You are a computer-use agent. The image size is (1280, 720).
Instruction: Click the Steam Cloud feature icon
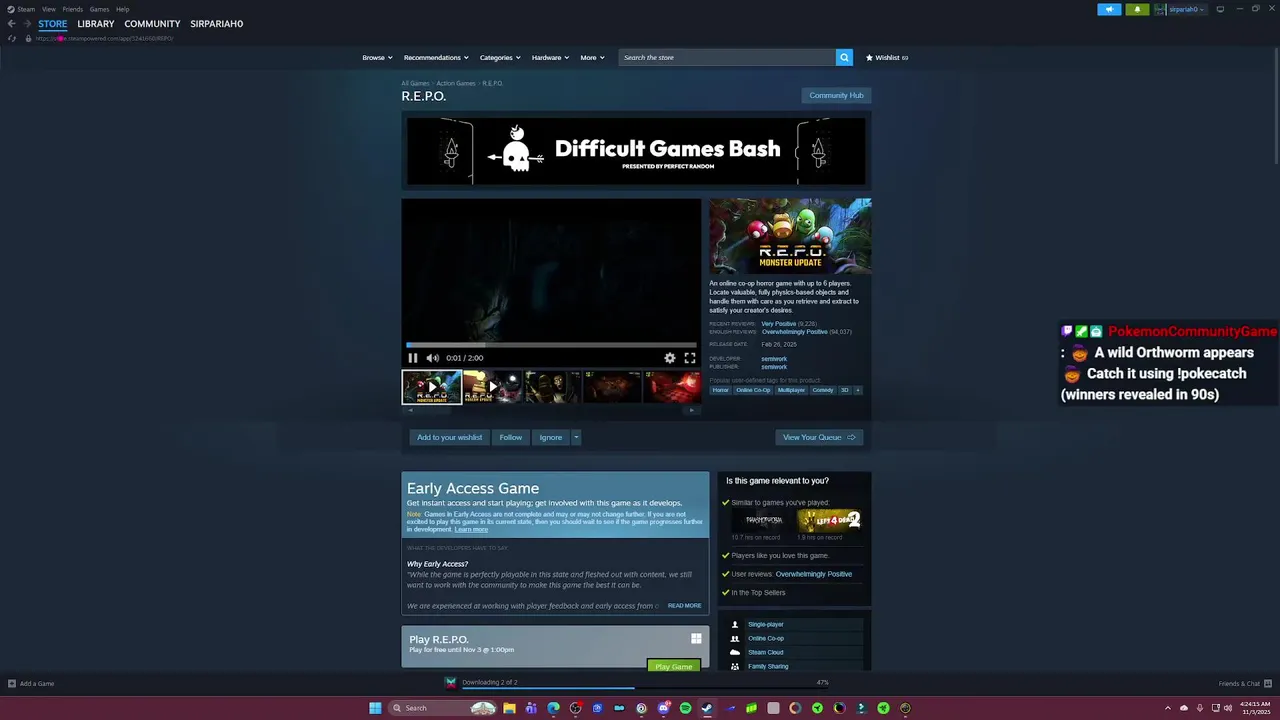click(x=735, y=652)
